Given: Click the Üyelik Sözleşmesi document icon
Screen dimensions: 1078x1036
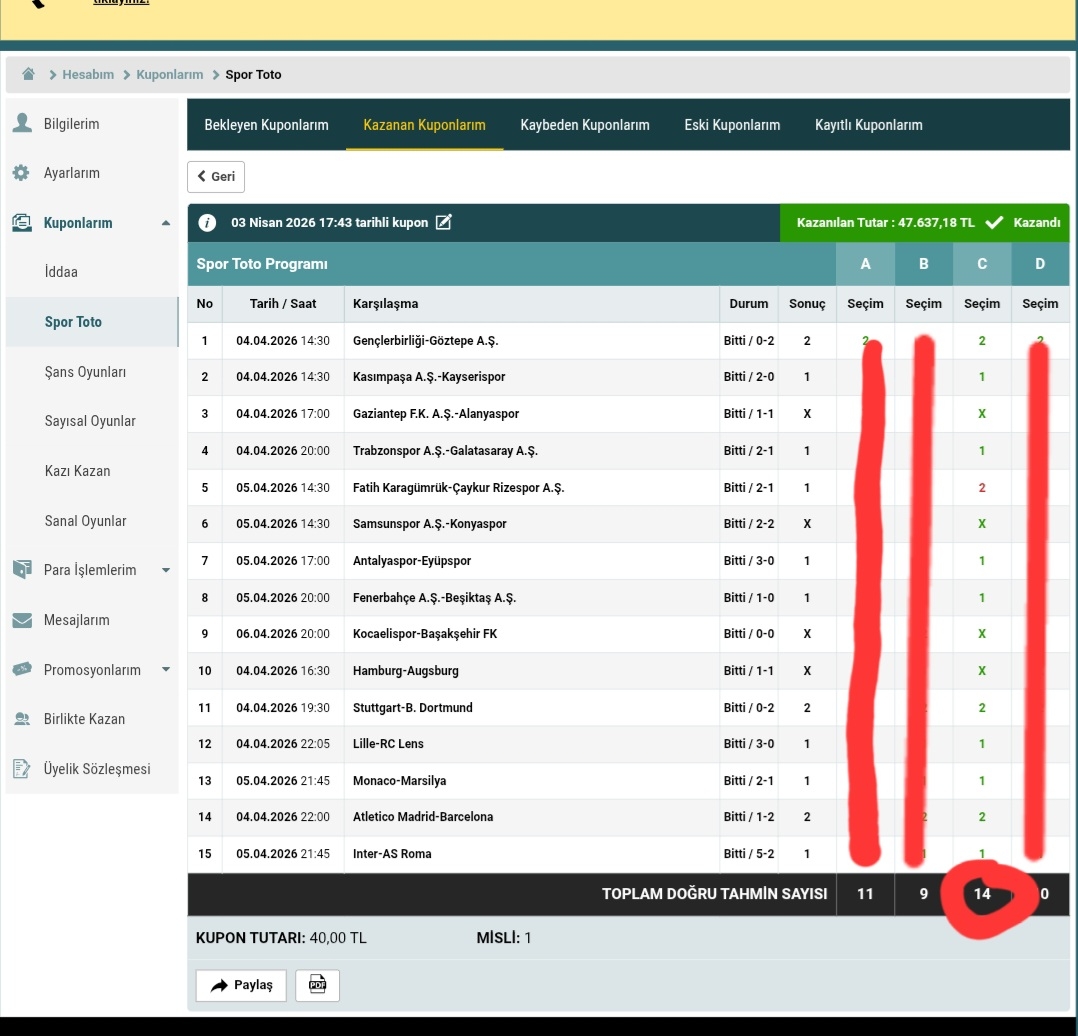Looking at the screenshot, I should click(x=21, y=769).
